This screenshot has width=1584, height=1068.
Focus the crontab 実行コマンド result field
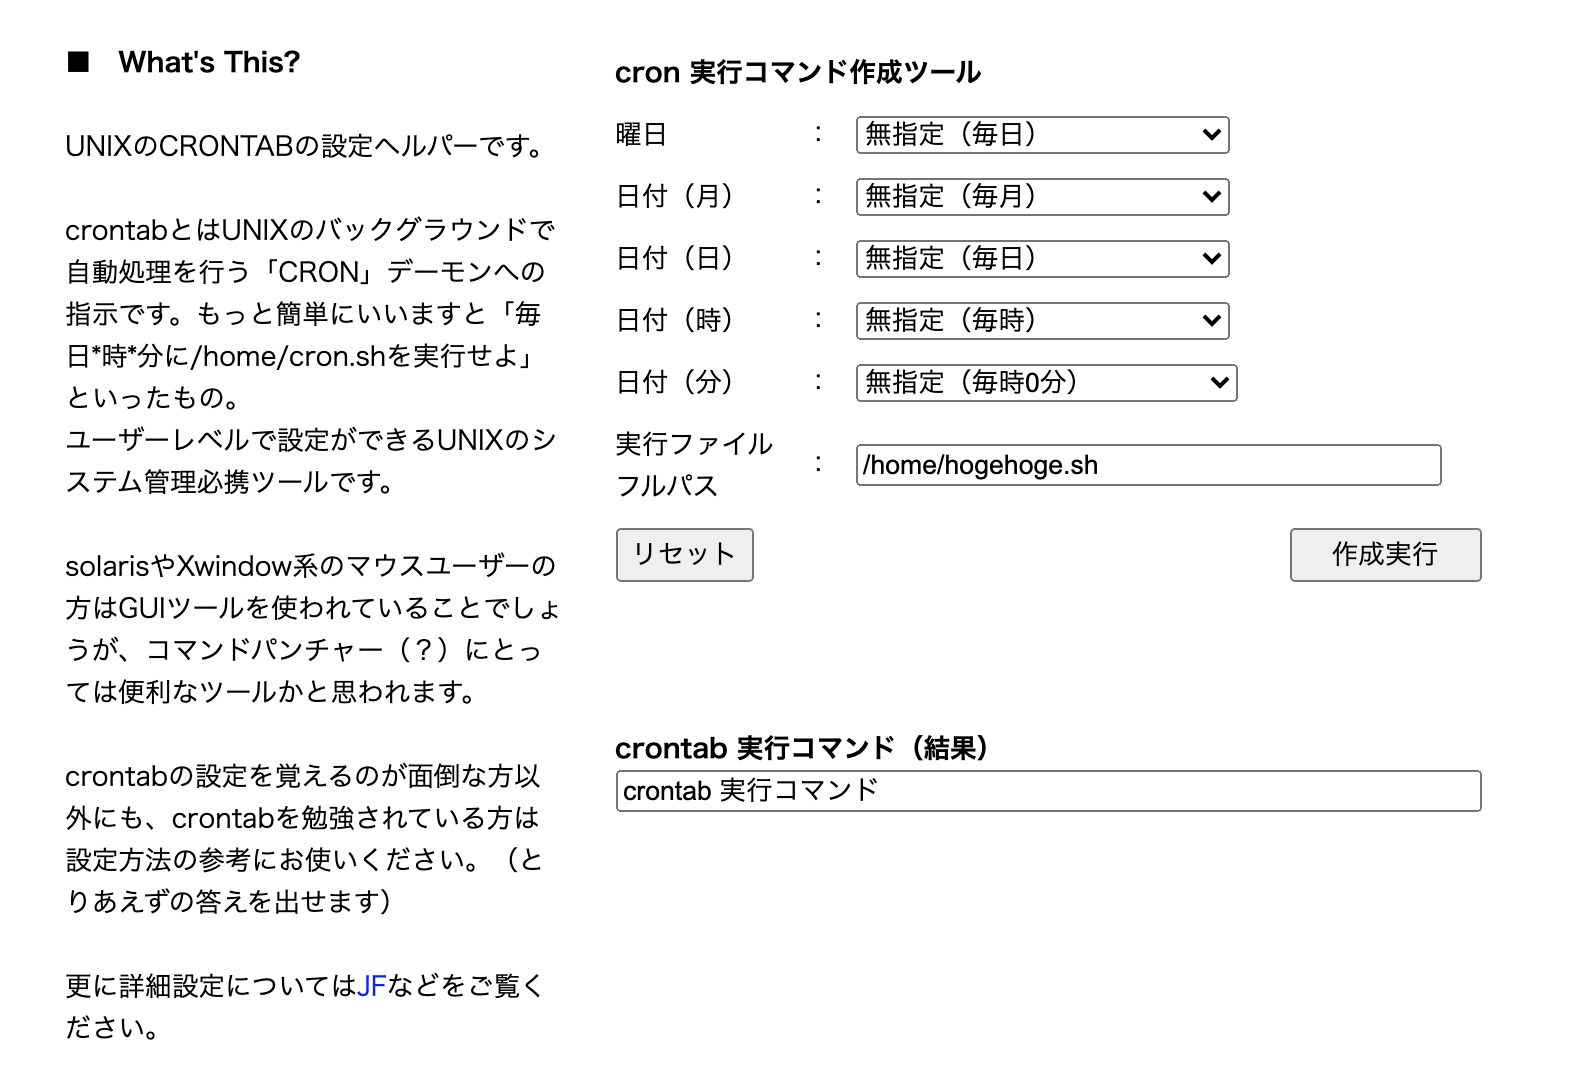pos(1047,791)
